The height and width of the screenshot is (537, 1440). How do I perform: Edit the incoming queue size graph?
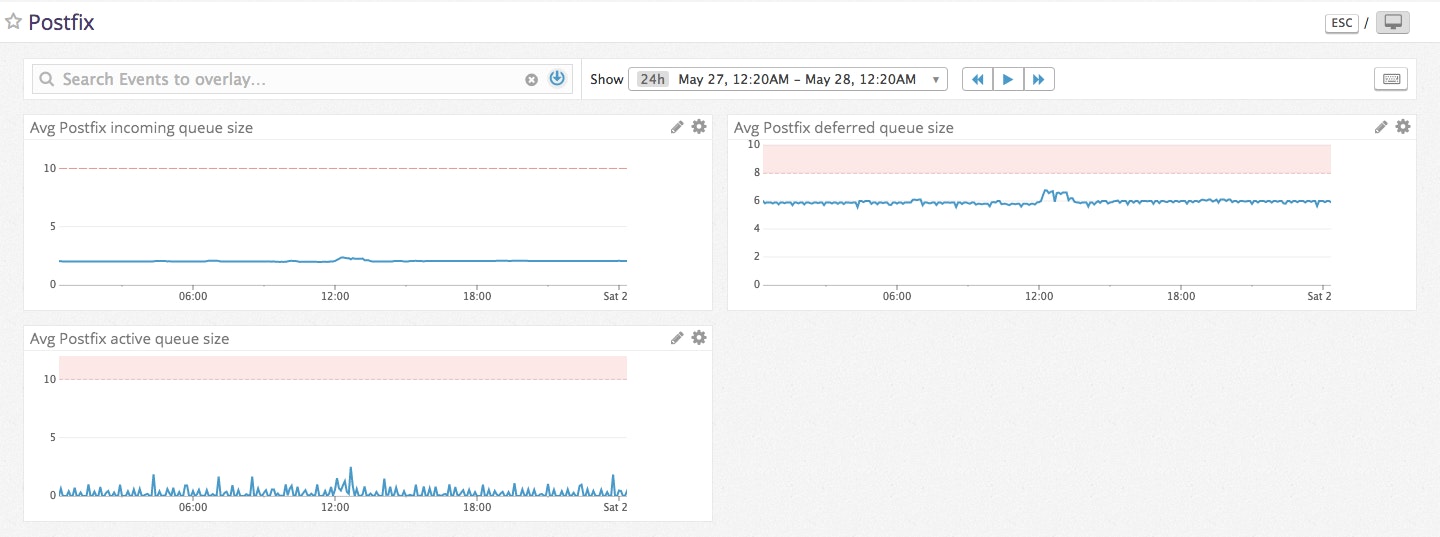[x=677, y=127]
